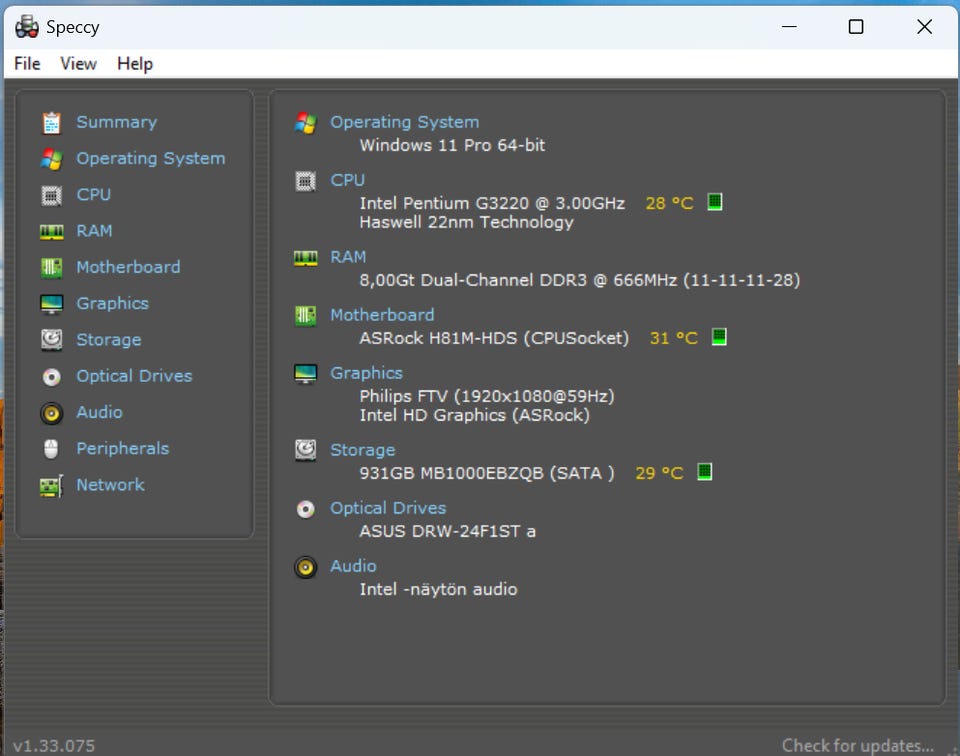Select Summary in the sidebar
The width and height of the screenshot is (960, 756).
point(116,122)
